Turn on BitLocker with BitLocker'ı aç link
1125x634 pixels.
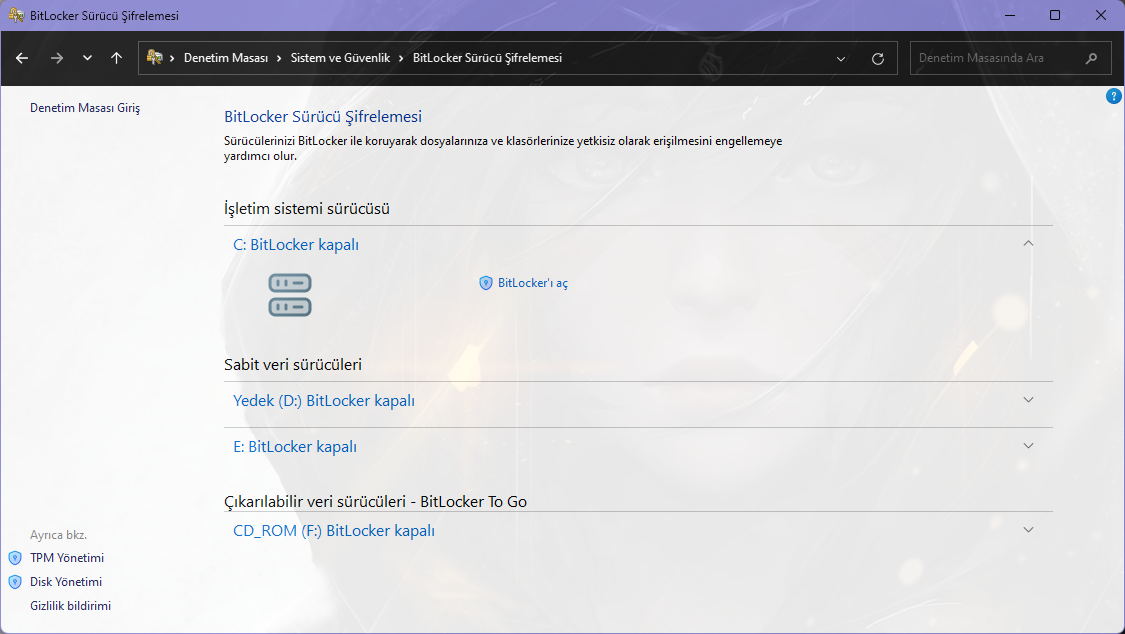tap(532, 283)
